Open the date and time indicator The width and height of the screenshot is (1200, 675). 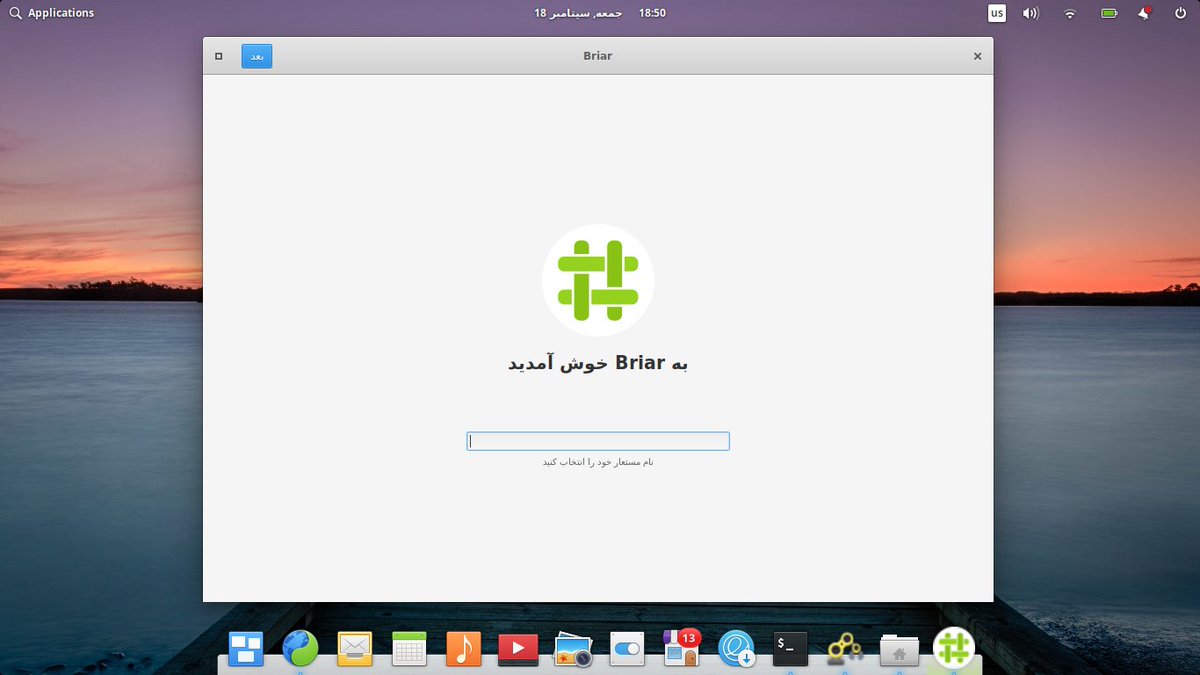tap(600, 13)
